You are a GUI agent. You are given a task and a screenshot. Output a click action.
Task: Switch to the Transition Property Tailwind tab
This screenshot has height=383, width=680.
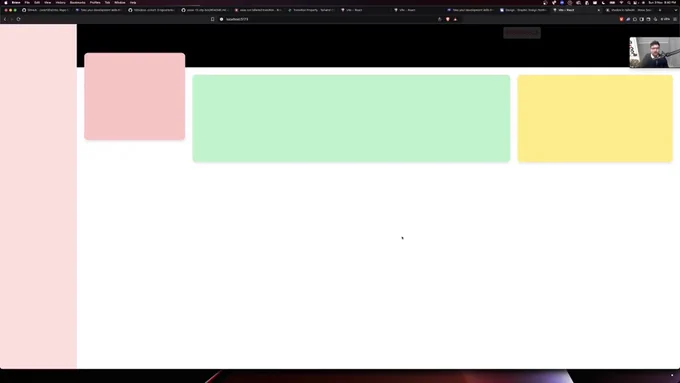pos(311,10)
